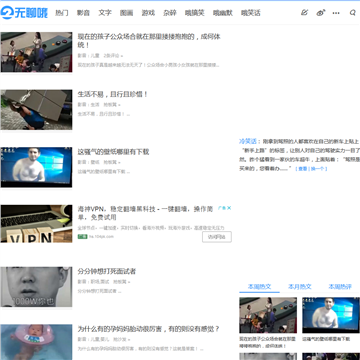Open the 哦笑话 nav item

point(251,13)
